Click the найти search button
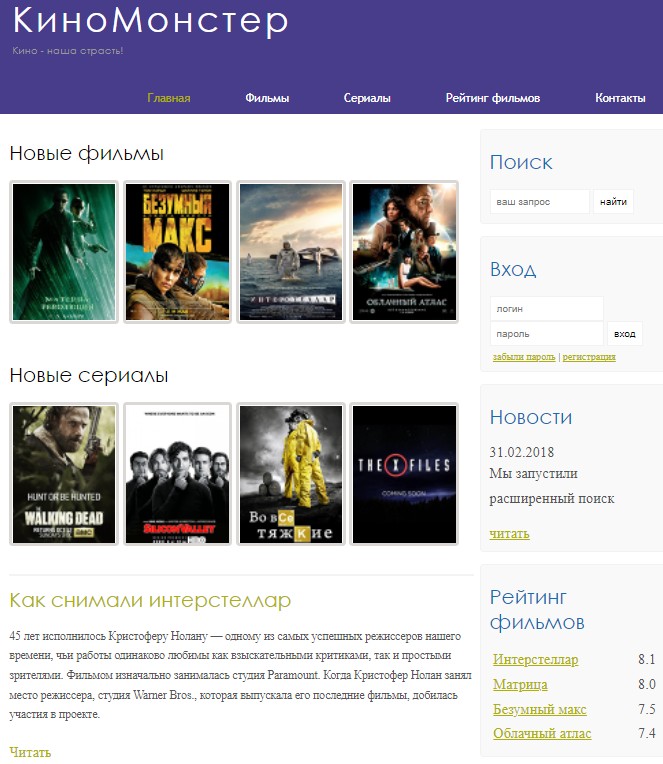Screen dimensions: 663x764 613,202
